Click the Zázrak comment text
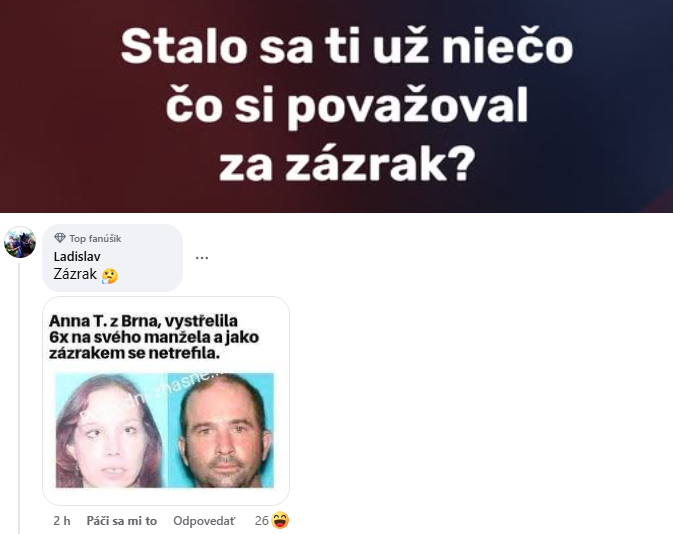The image size is (673, 534). coord(75,274)
